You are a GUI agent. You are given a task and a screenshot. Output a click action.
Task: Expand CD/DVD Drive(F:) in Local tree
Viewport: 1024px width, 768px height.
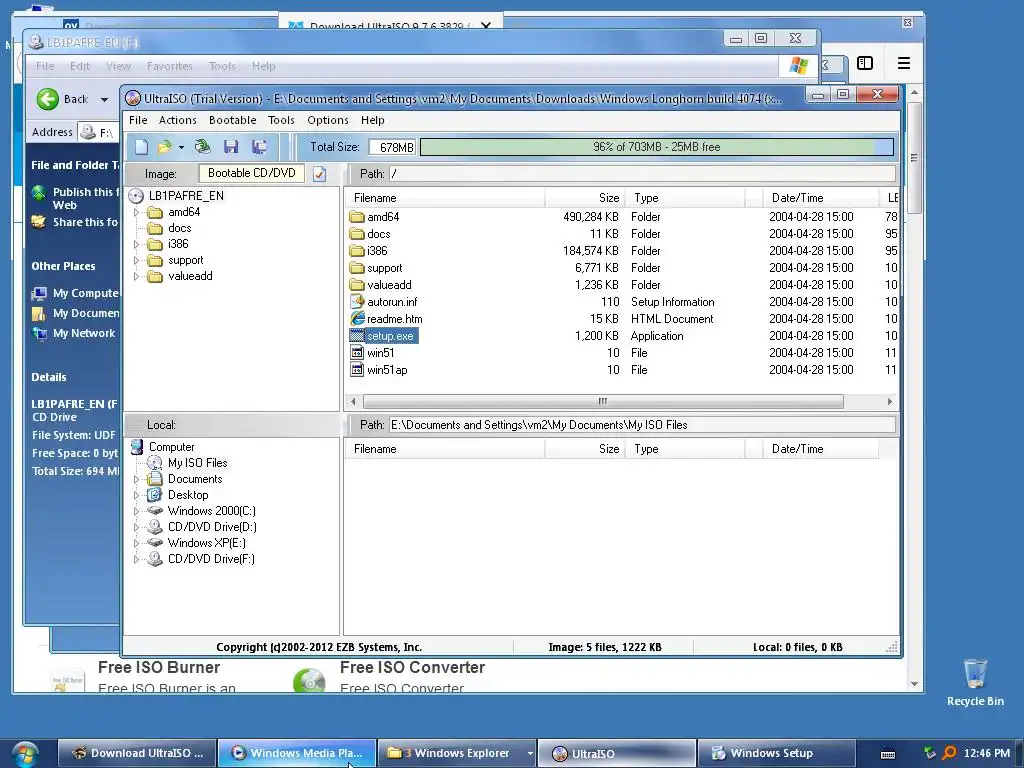click(x=136, y=560)
